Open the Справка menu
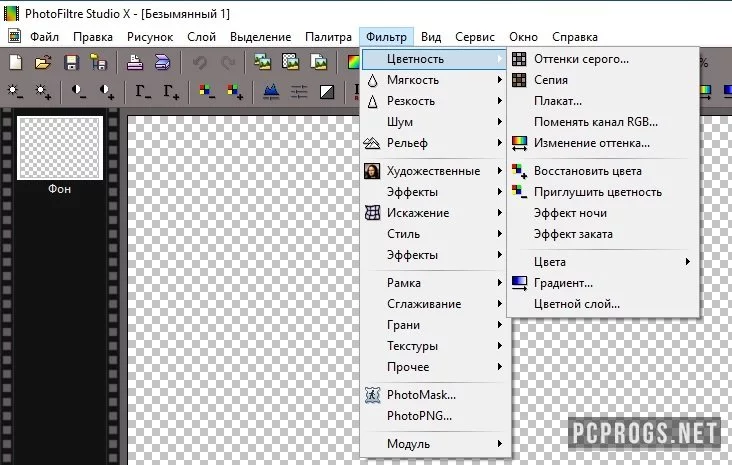 (575, 36)
